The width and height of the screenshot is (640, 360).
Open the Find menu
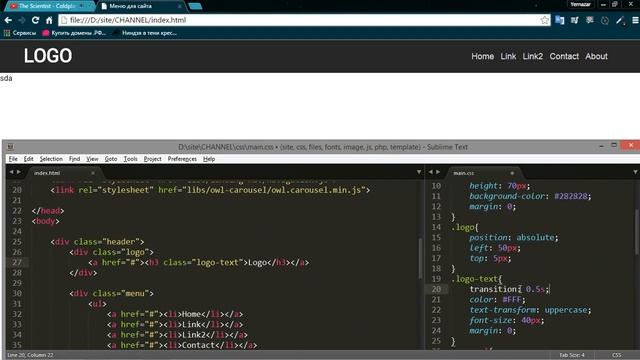tap(74, 159)
